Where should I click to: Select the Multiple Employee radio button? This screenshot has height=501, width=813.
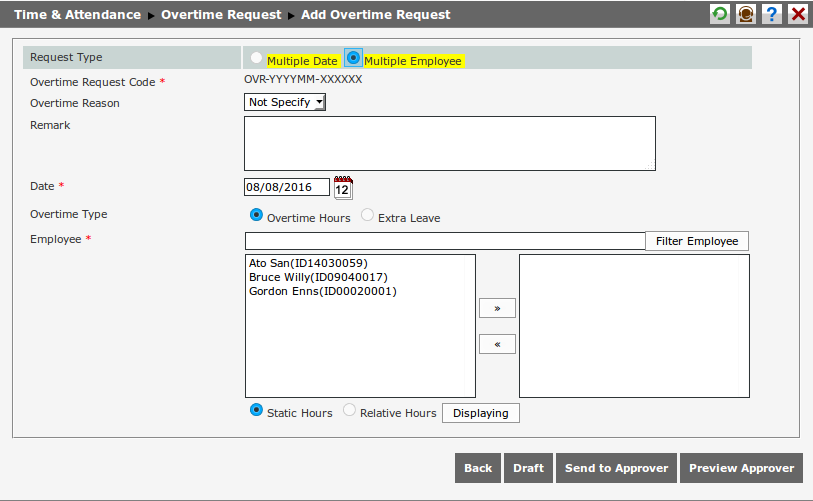(353, 59)
